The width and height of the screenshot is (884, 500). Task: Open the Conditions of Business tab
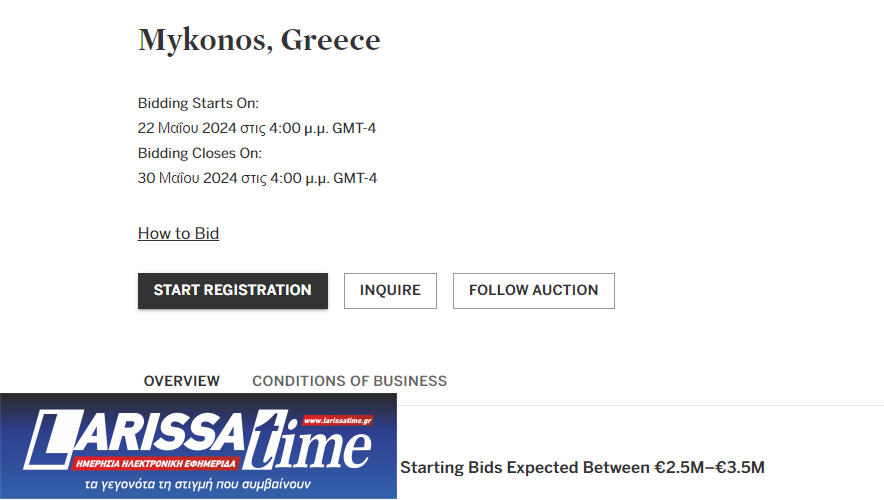349,381
